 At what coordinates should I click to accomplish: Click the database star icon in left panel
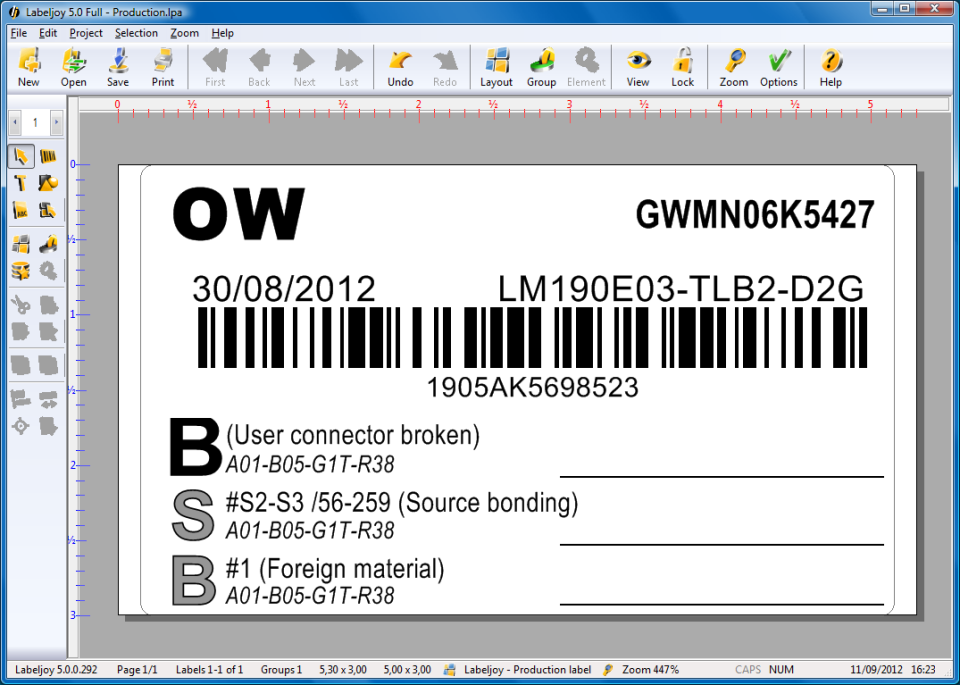(x=21, y=271)
